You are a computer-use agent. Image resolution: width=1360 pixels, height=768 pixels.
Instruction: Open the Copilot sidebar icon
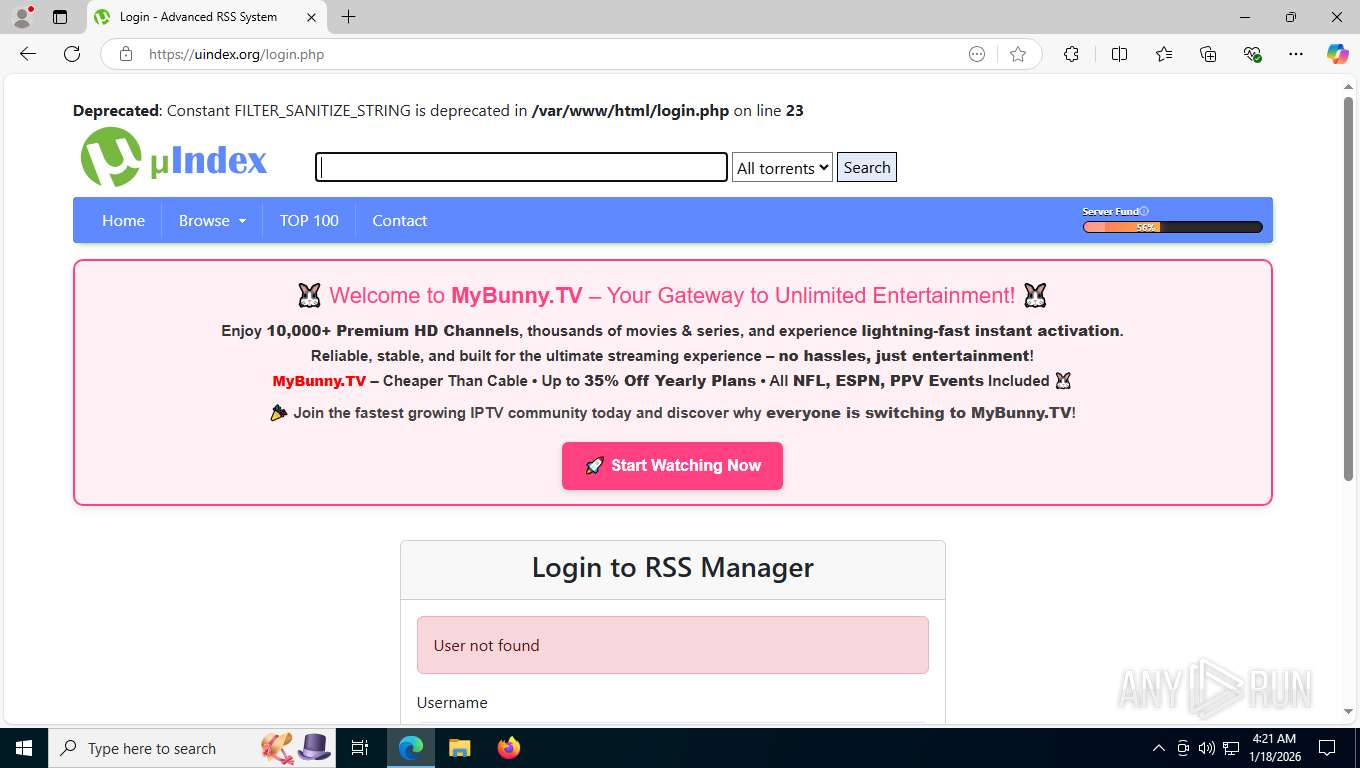(x=1337, y=54)
